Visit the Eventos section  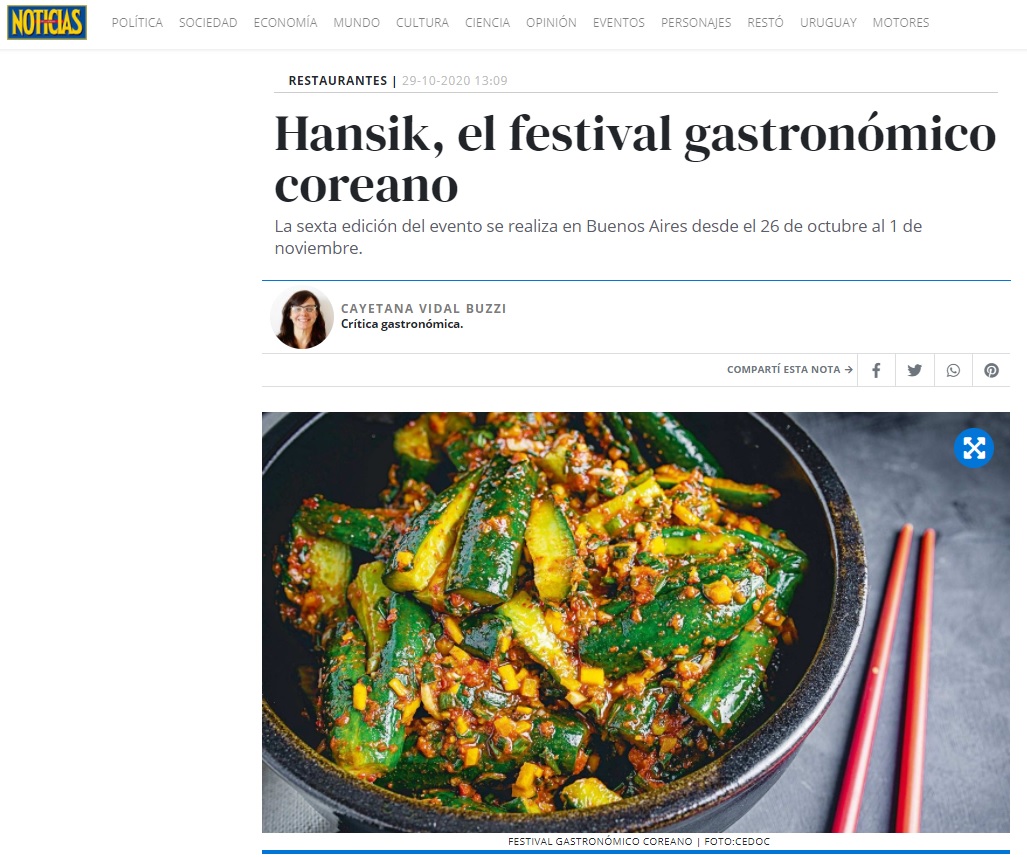(x=619, y=23)
